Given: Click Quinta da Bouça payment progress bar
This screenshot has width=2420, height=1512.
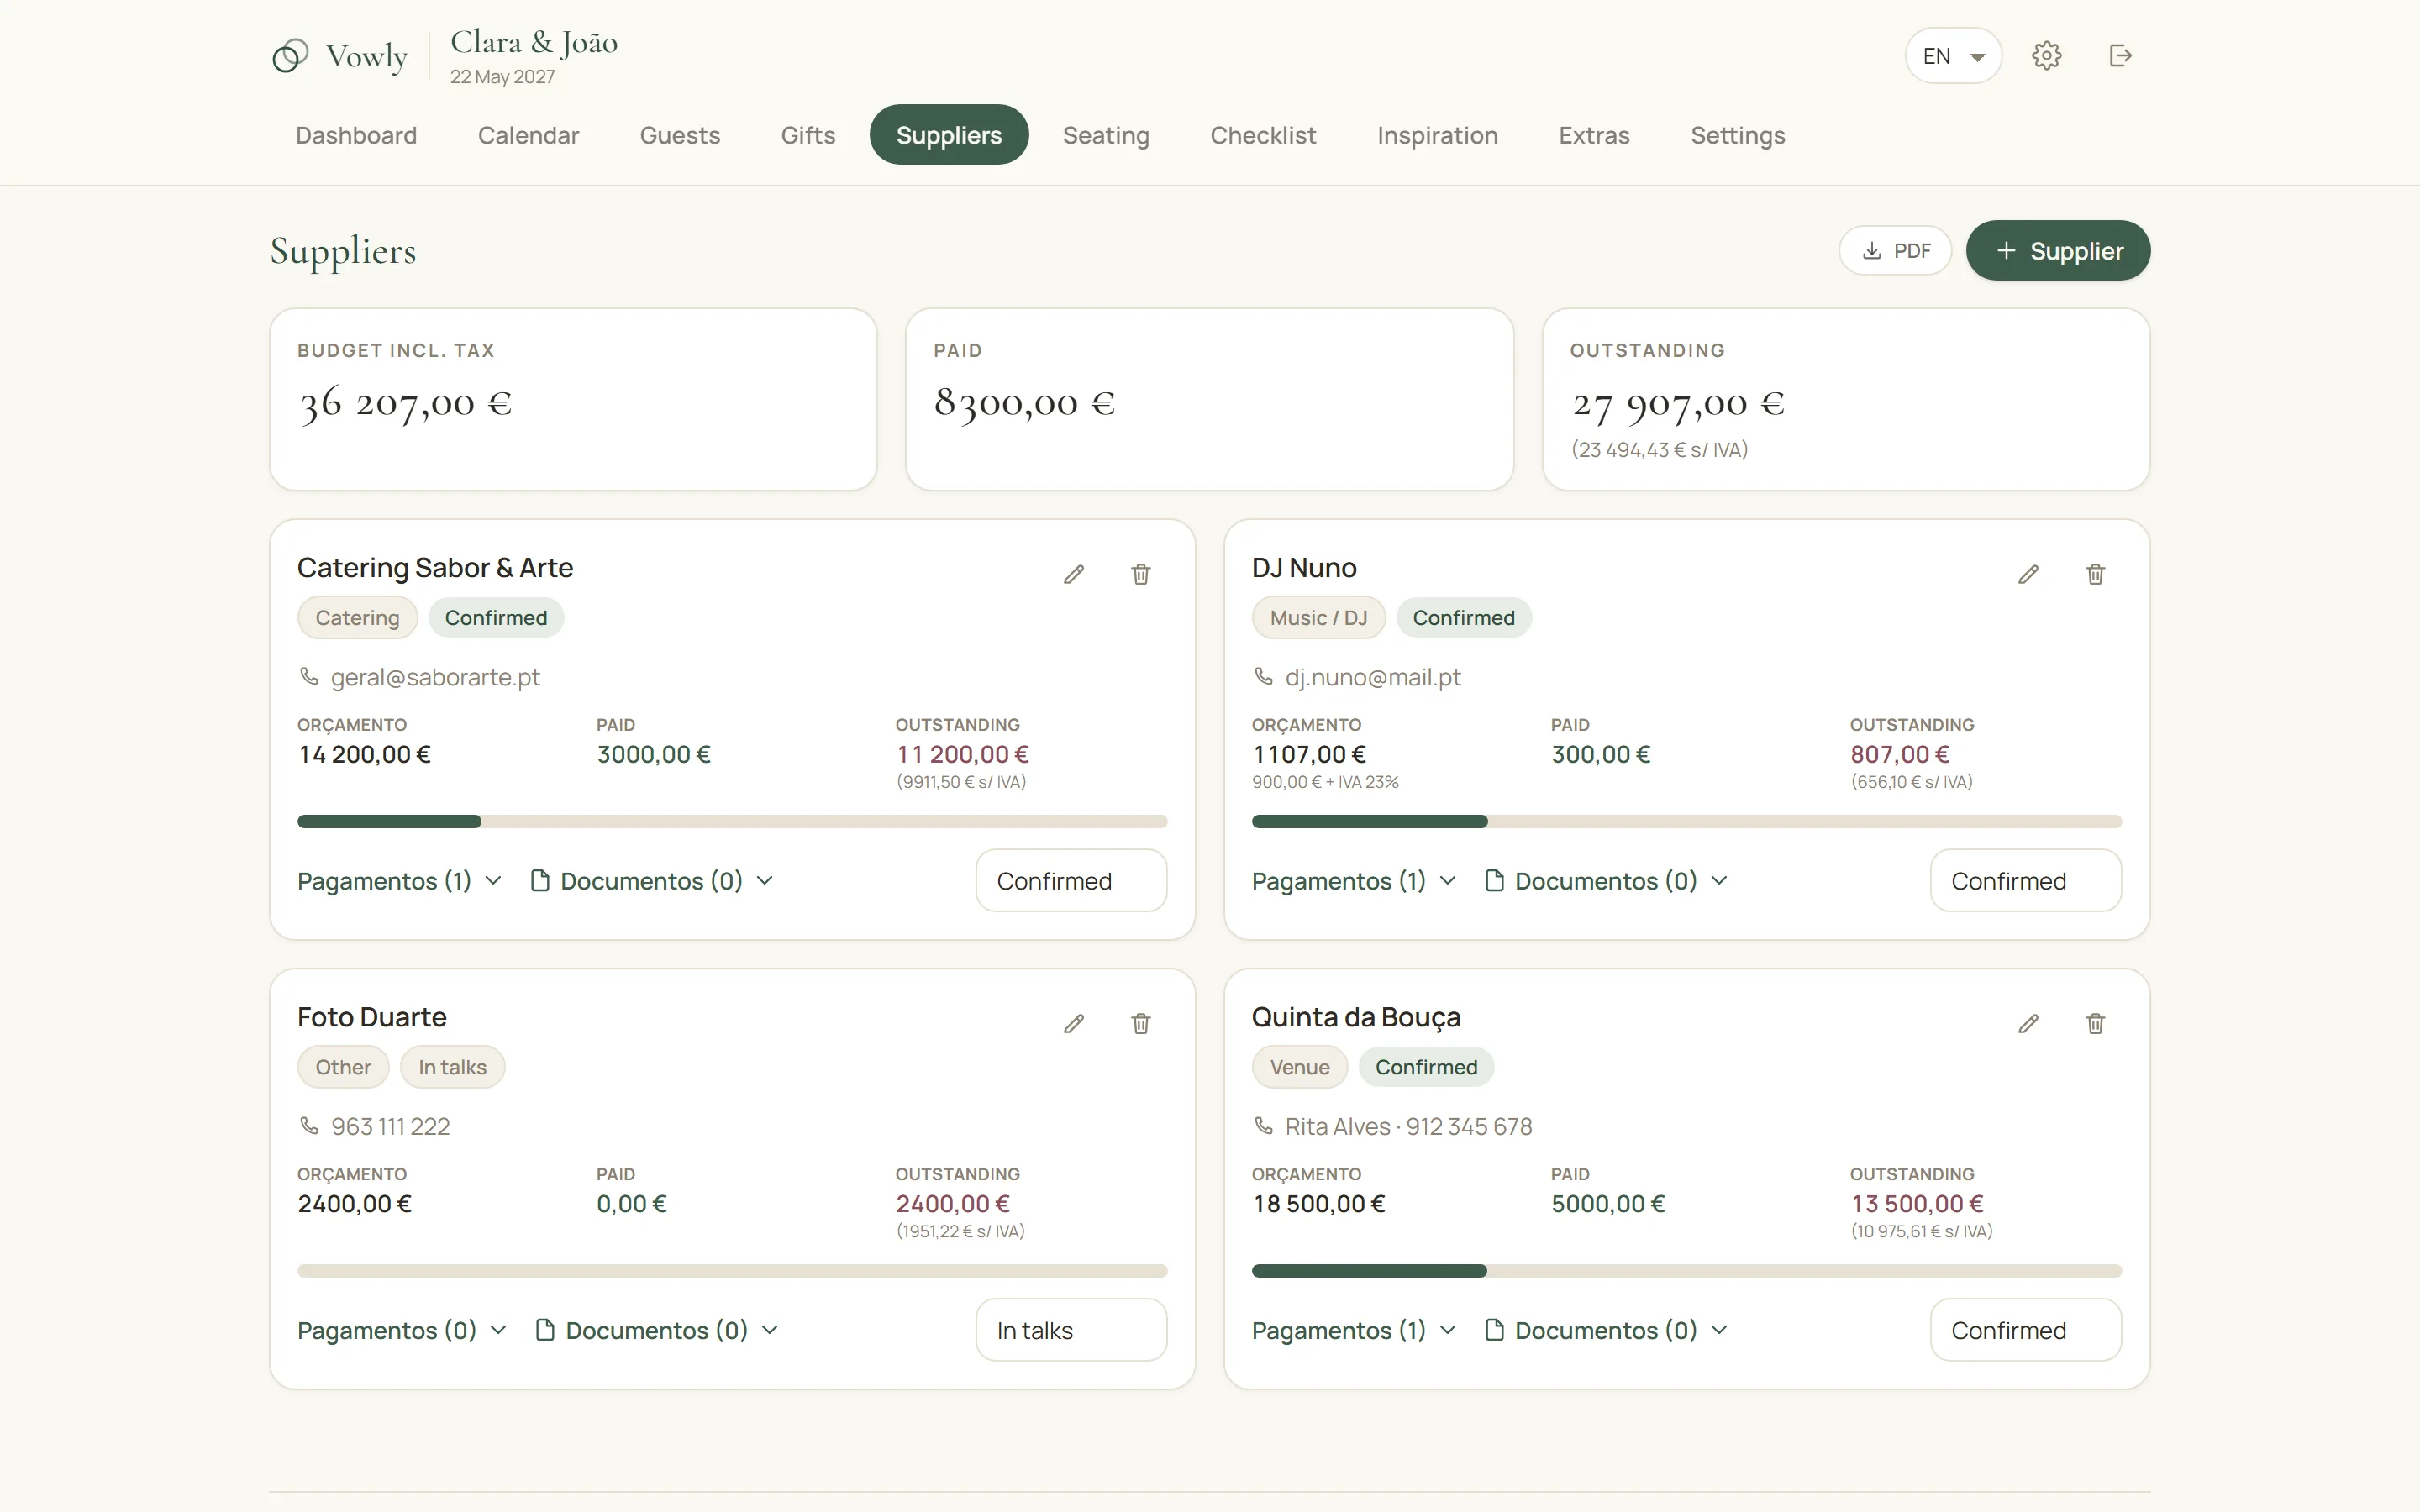Looking at the screenshot, I should 1686,1270.
